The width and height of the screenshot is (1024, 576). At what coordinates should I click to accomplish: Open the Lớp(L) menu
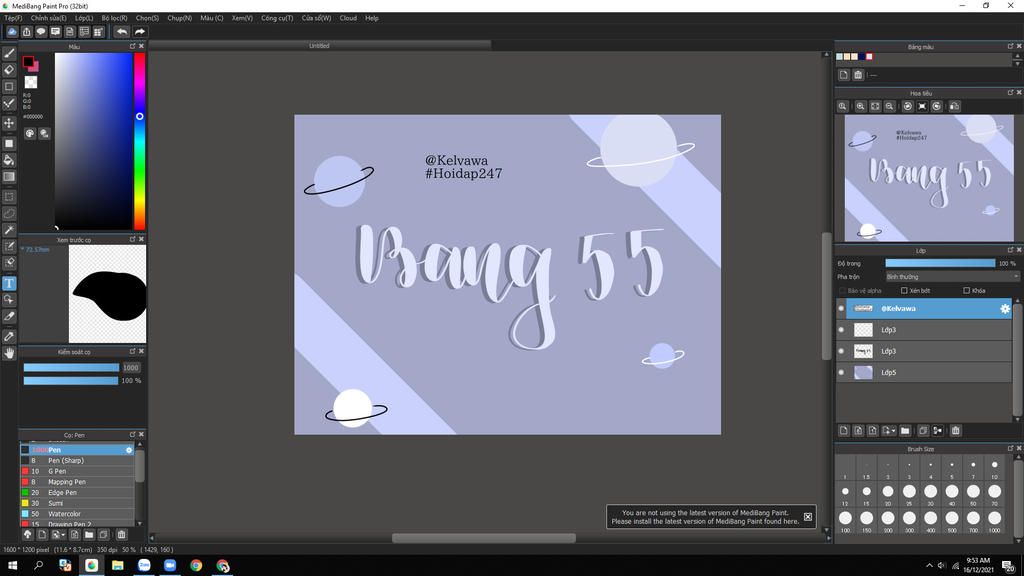tap(84, 18)
